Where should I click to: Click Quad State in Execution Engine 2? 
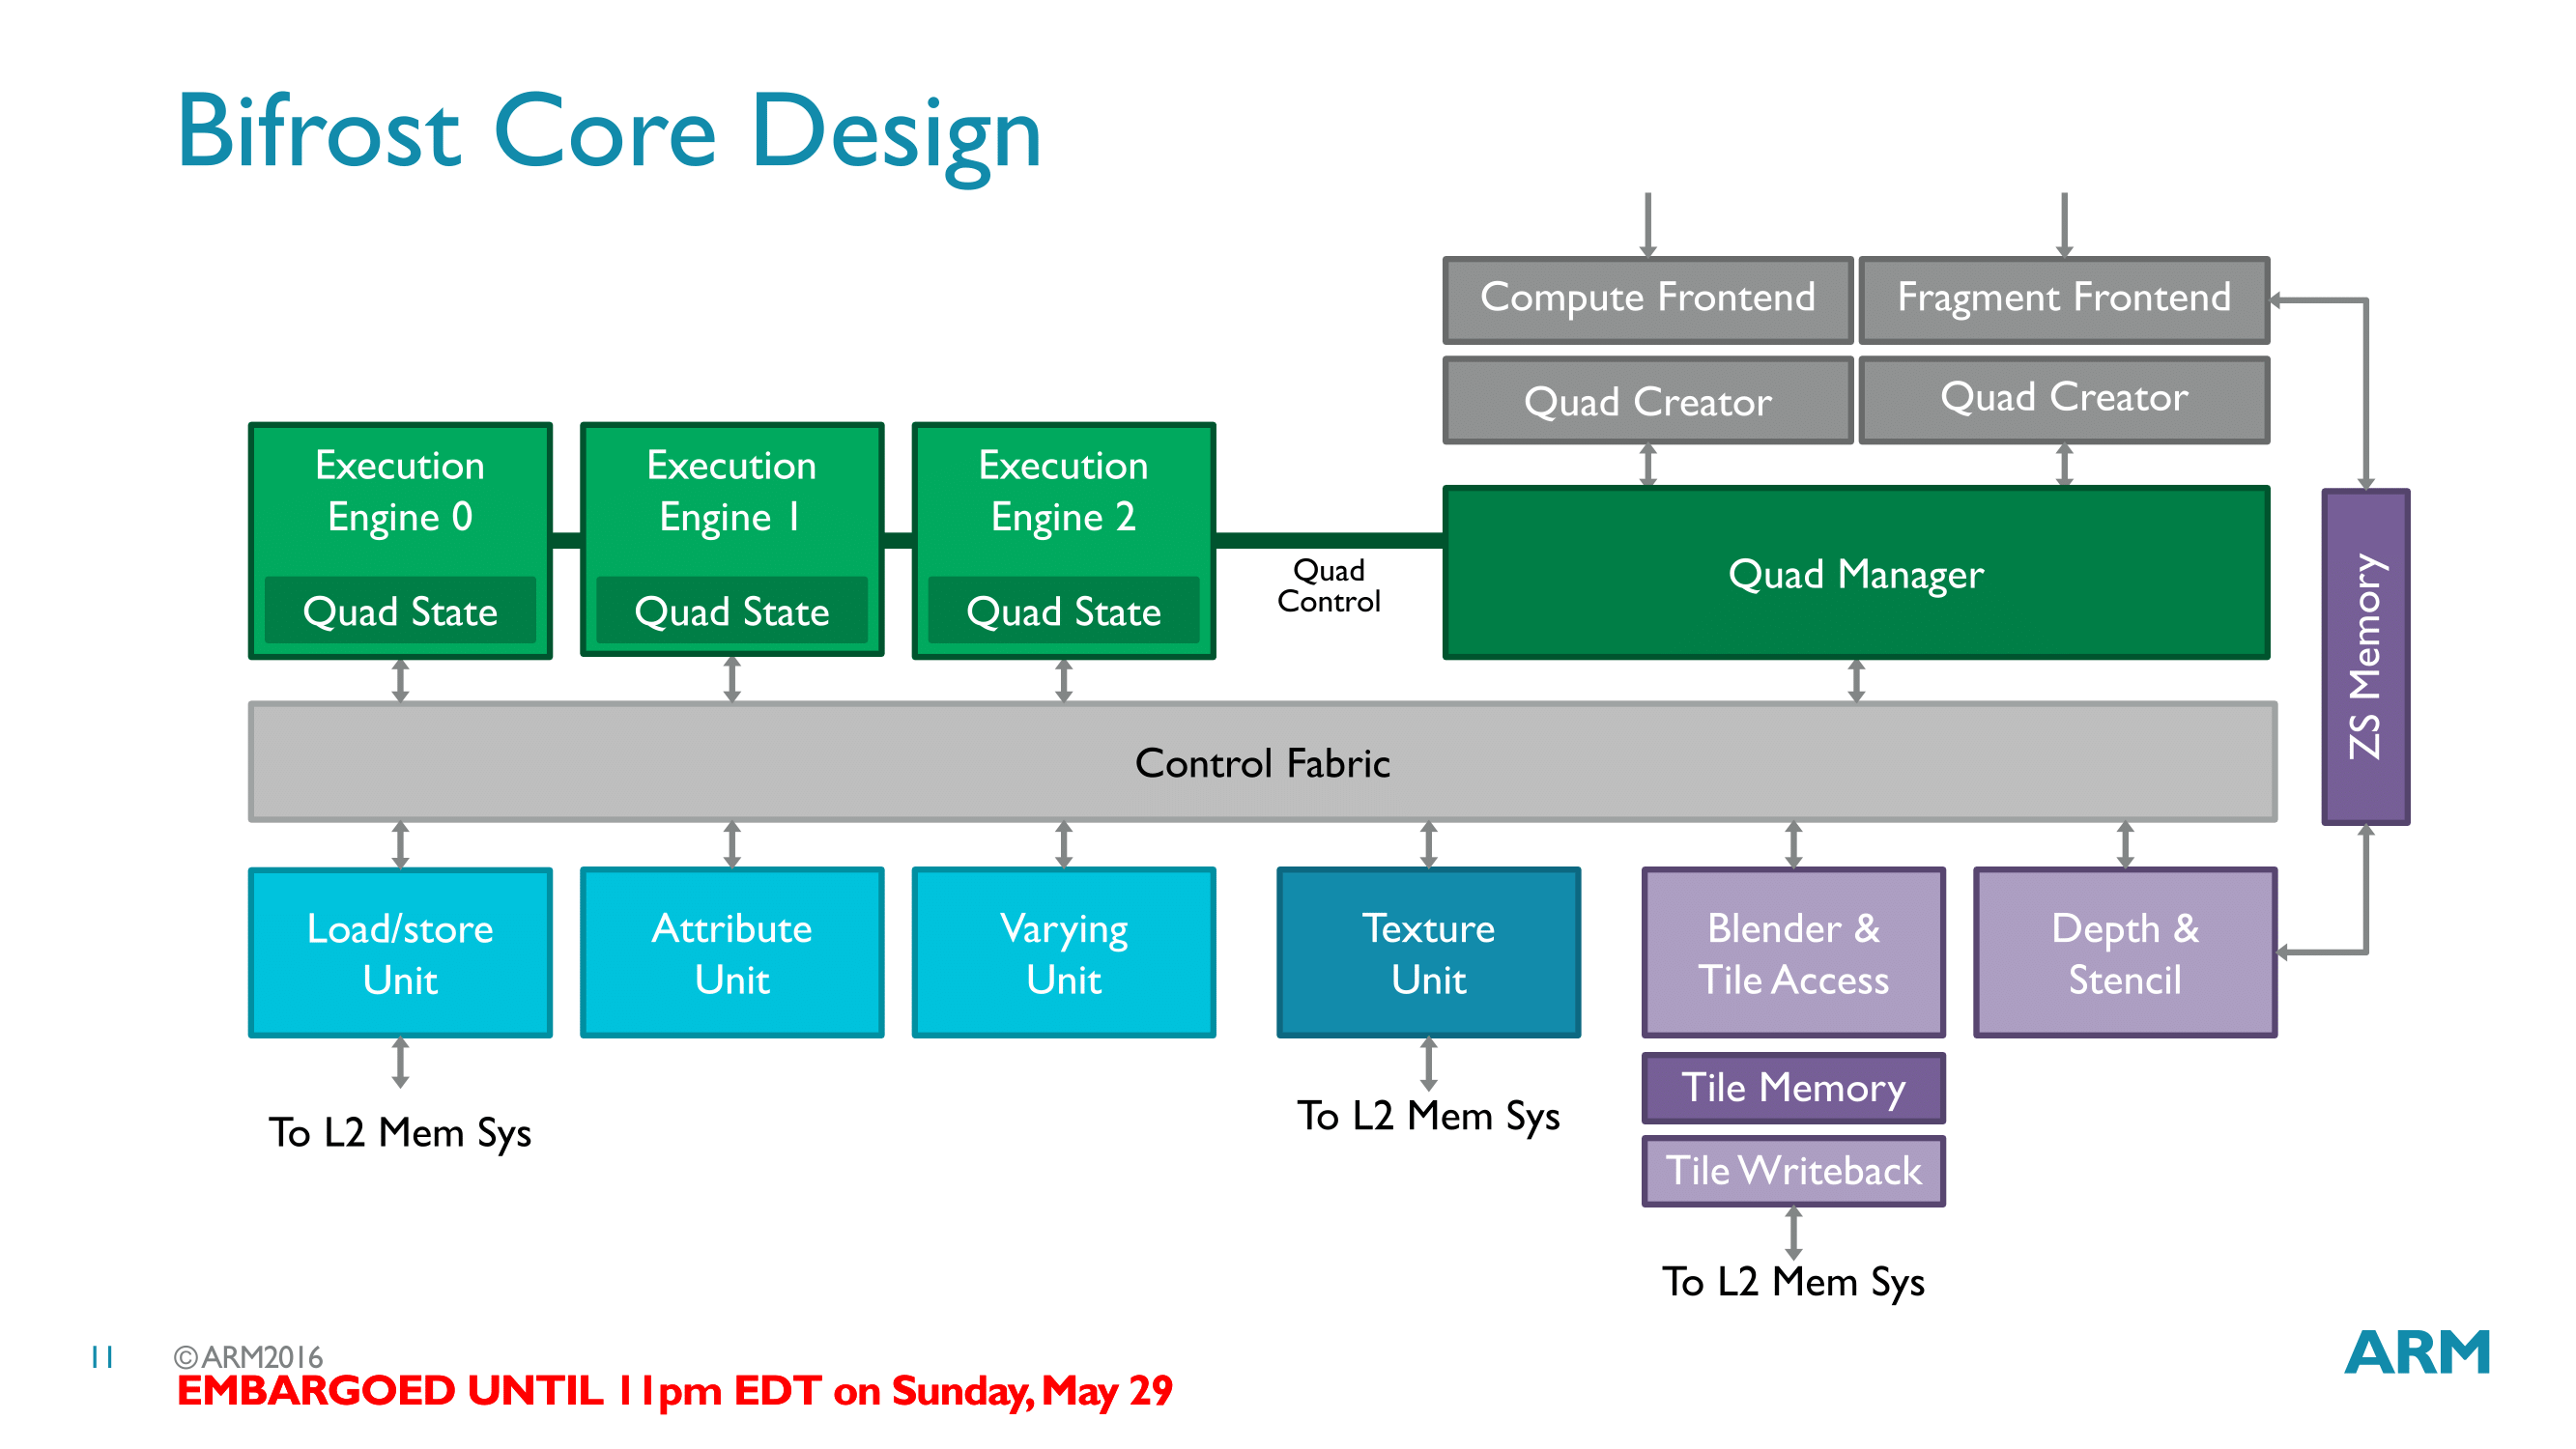pyautogui.click(x=1063, y=611)
